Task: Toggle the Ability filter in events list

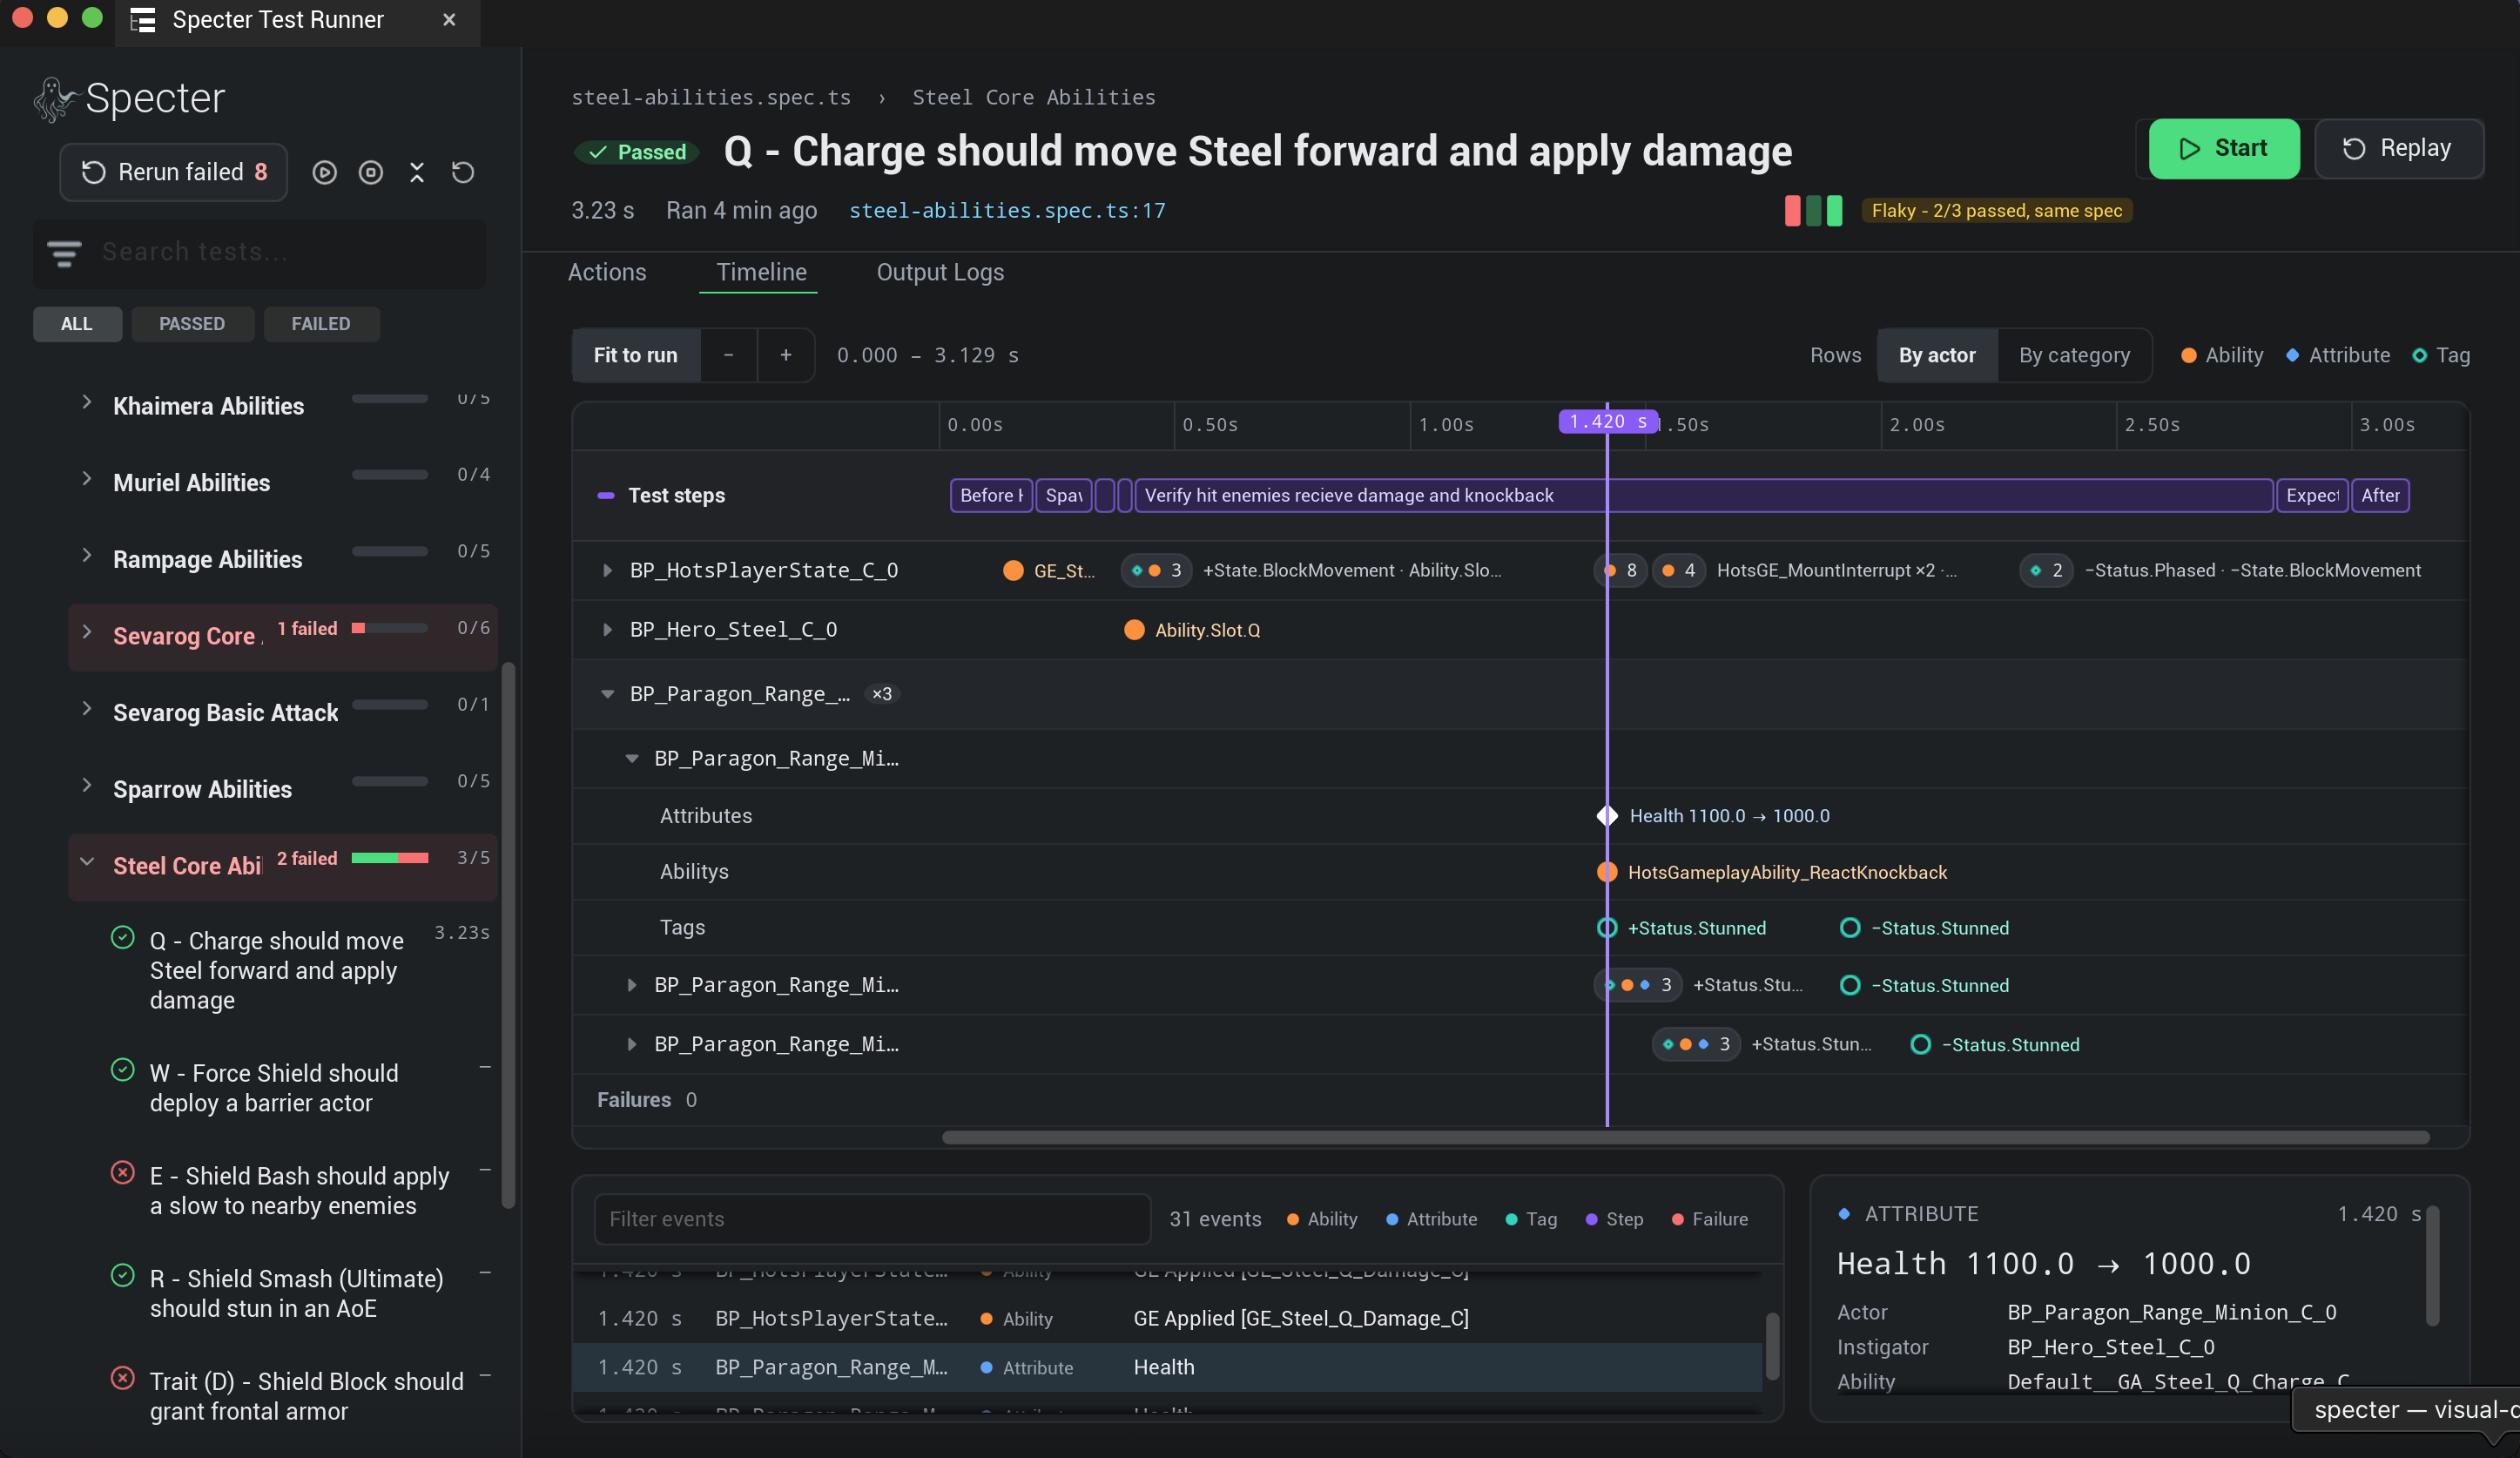Action: (x=1322, y=1219)
